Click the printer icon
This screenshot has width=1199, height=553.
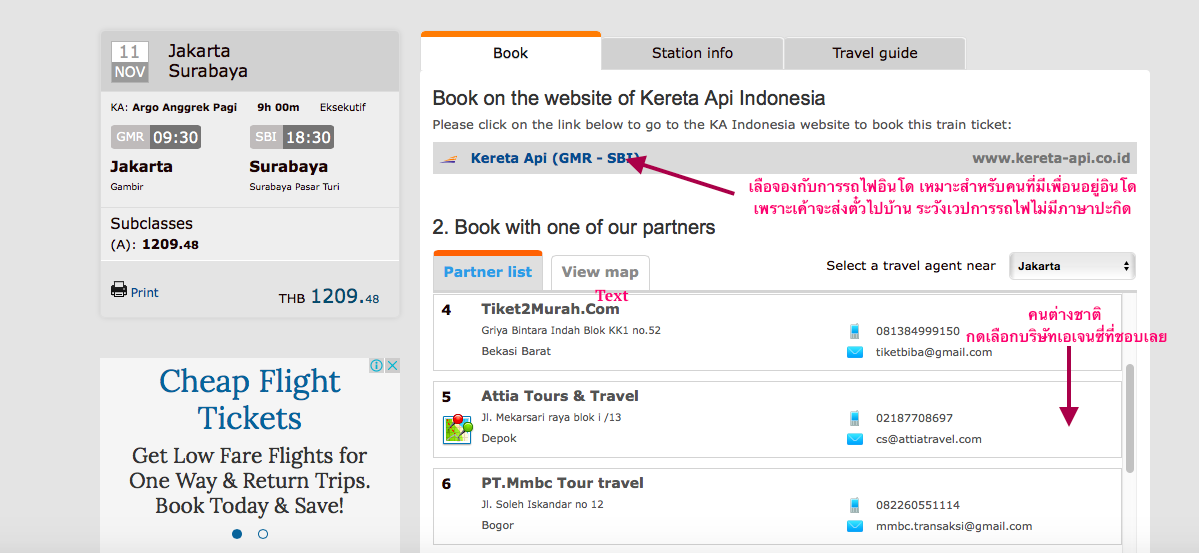pos(119,290)
